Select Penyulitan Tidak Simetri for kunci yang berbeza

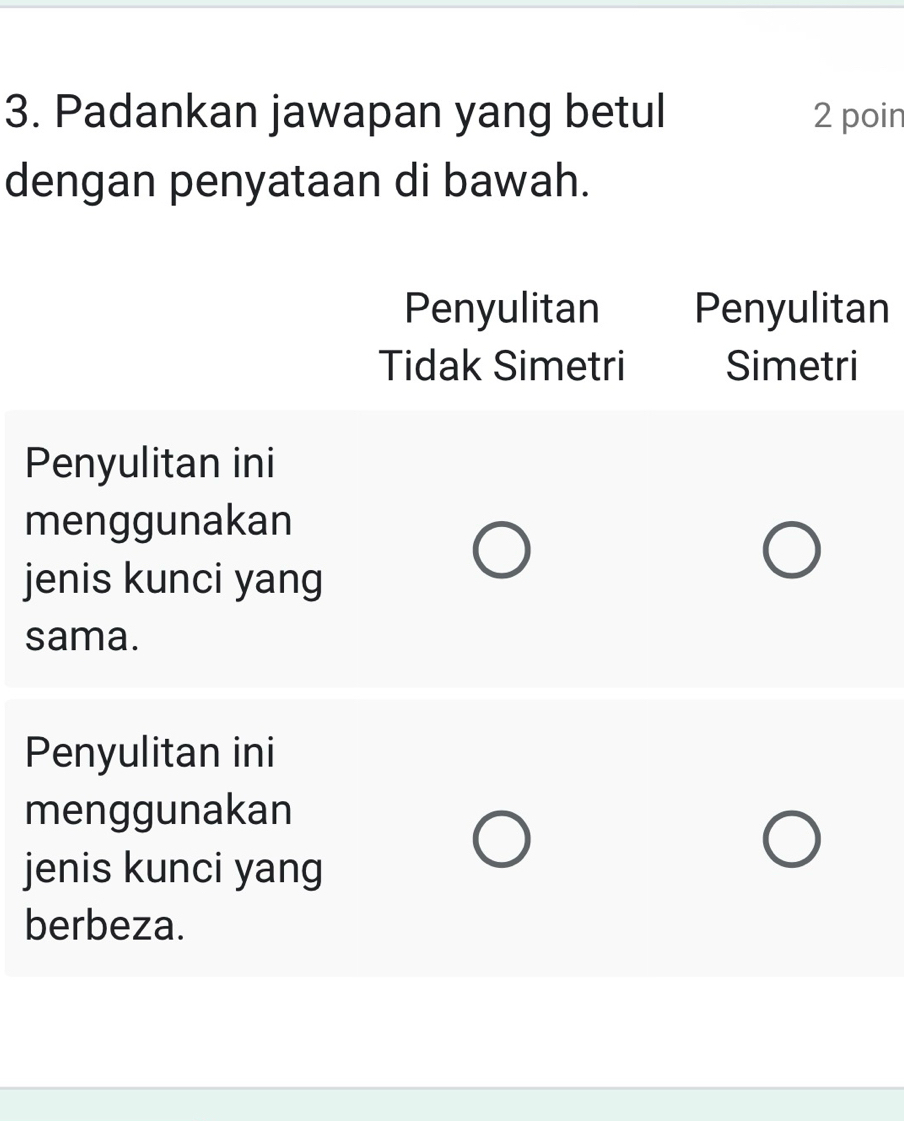tap(501, 838)
